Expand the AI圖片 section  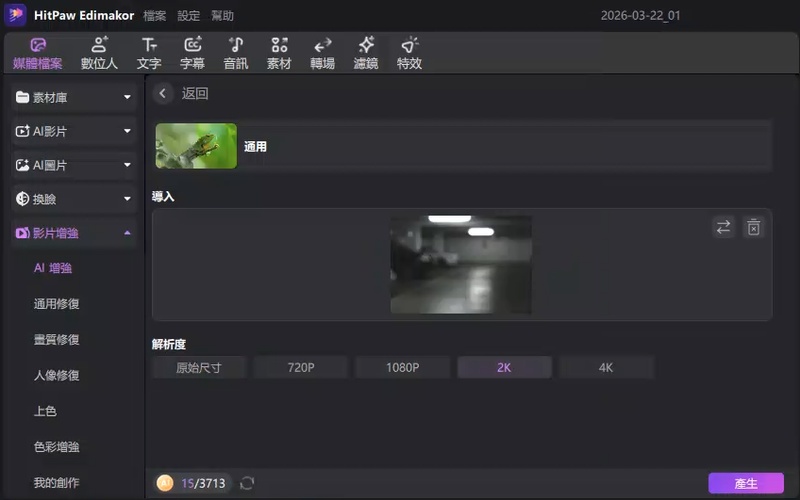(73, 165)
